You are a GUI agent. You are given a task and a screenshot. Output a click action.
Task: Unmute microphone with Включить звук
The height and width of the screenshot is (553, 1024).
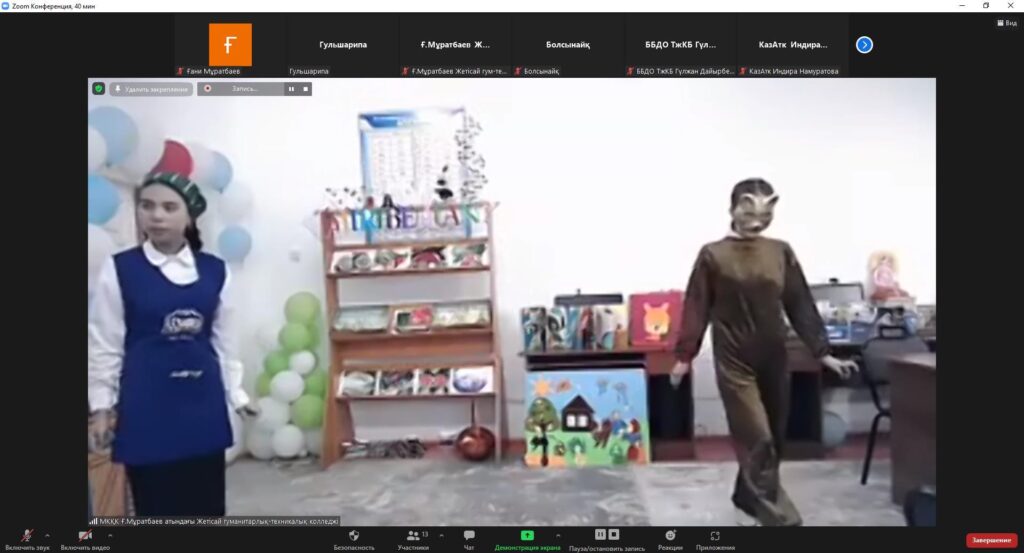(x=27, y=539)
